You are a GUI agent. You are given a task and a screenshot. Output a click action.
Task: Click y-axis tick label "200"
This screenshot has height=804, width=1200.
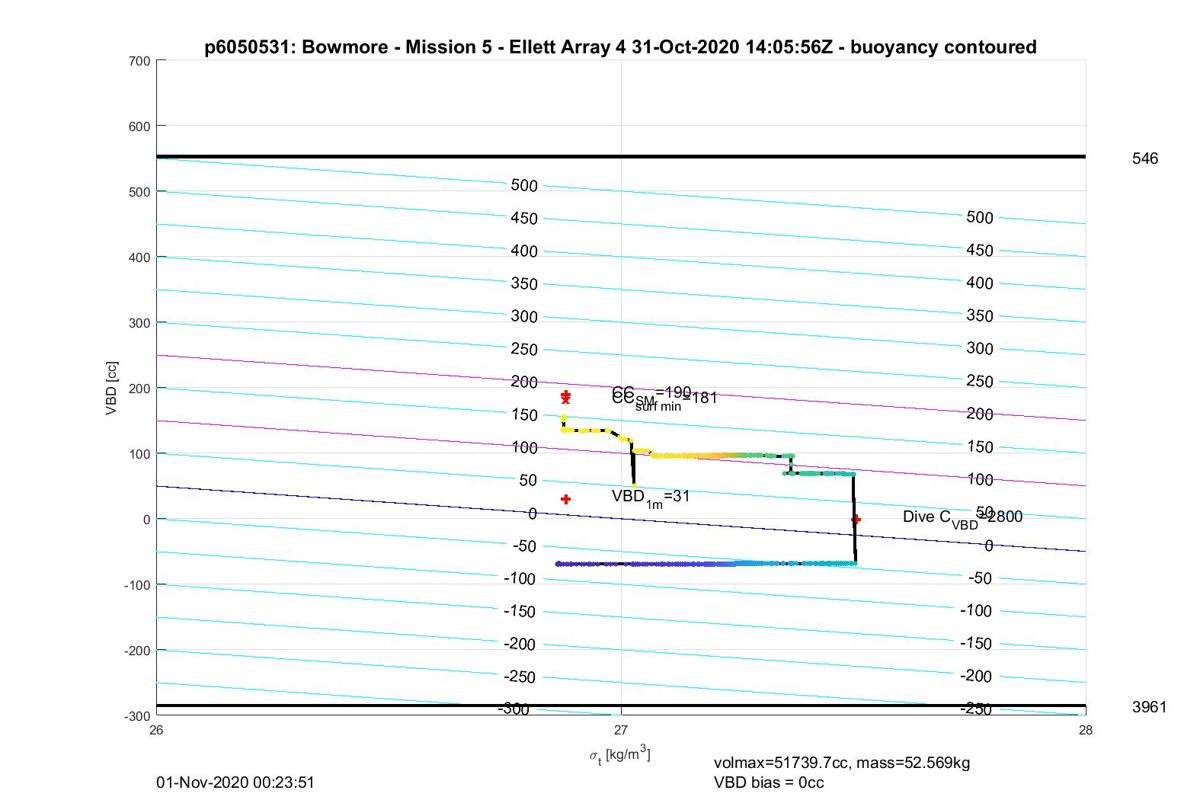(x=140, y=388)
